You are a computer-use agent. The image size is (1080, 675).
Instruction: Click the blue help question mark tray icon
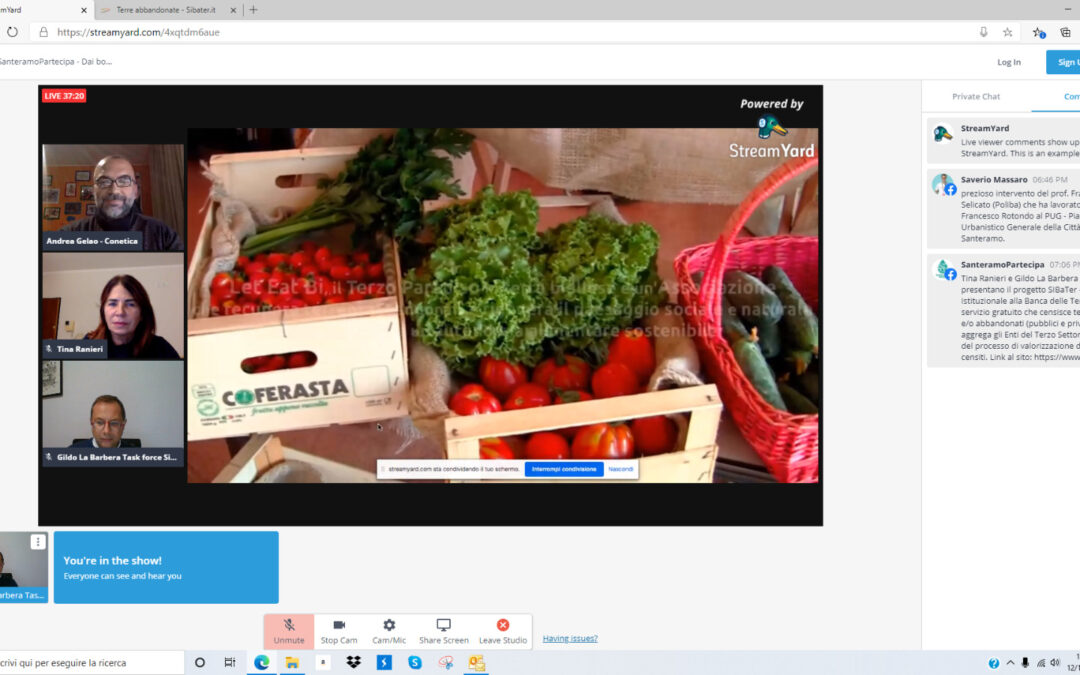994,663
